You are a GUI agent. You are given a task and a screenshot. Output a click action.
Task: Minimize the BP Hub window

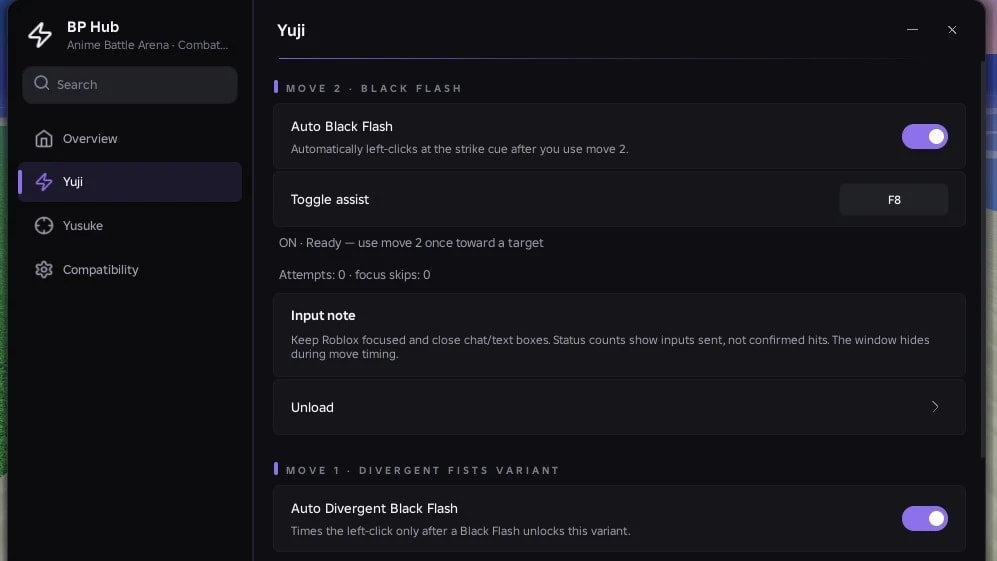pos(912,30)
